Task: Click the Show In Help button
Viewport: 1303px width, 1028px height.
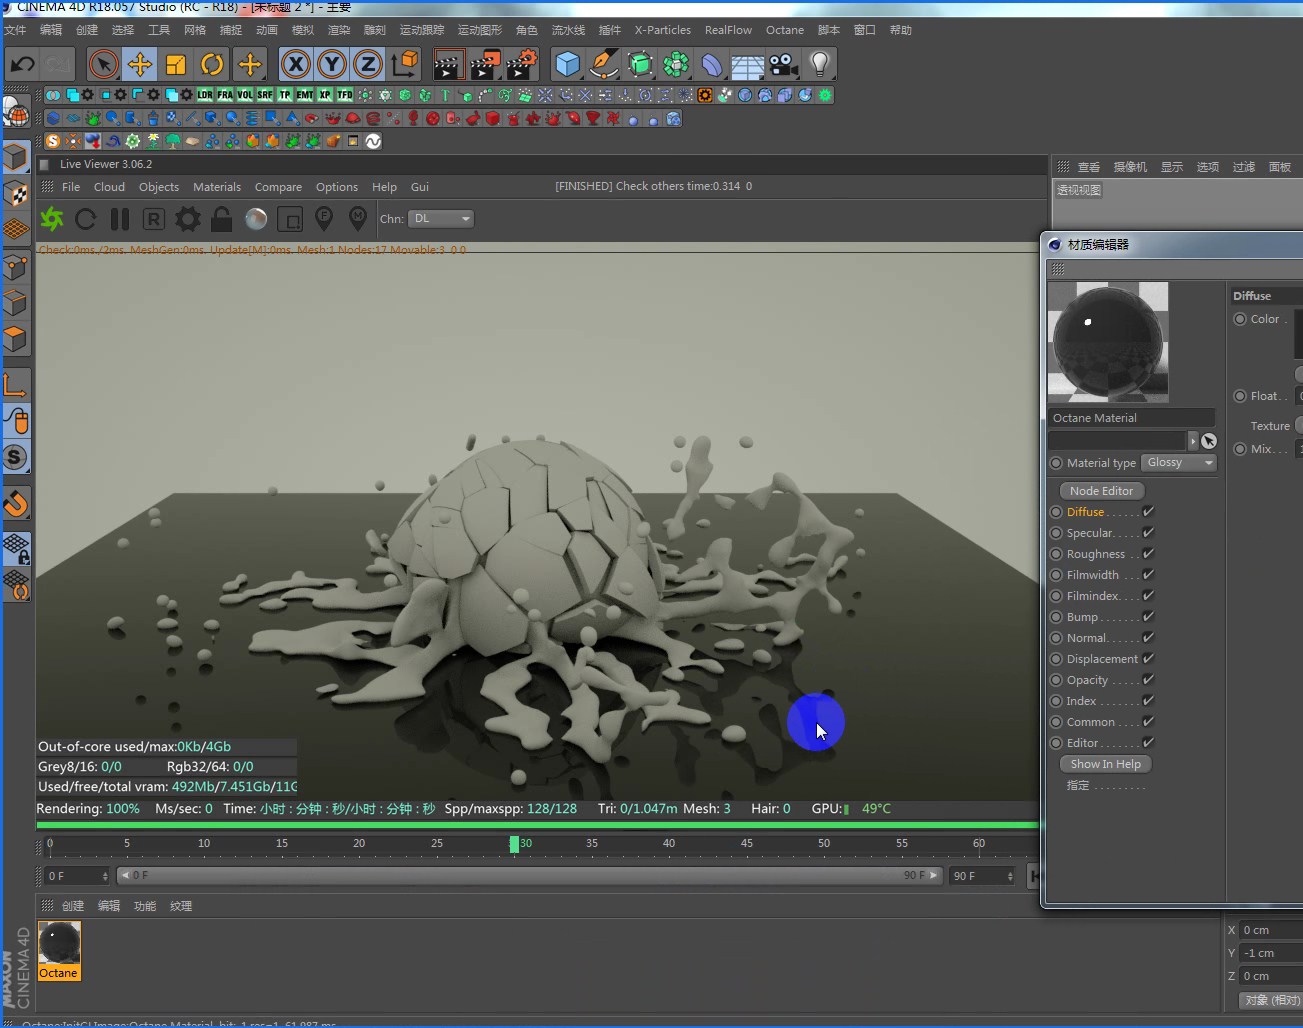Action: [1105, 764]
